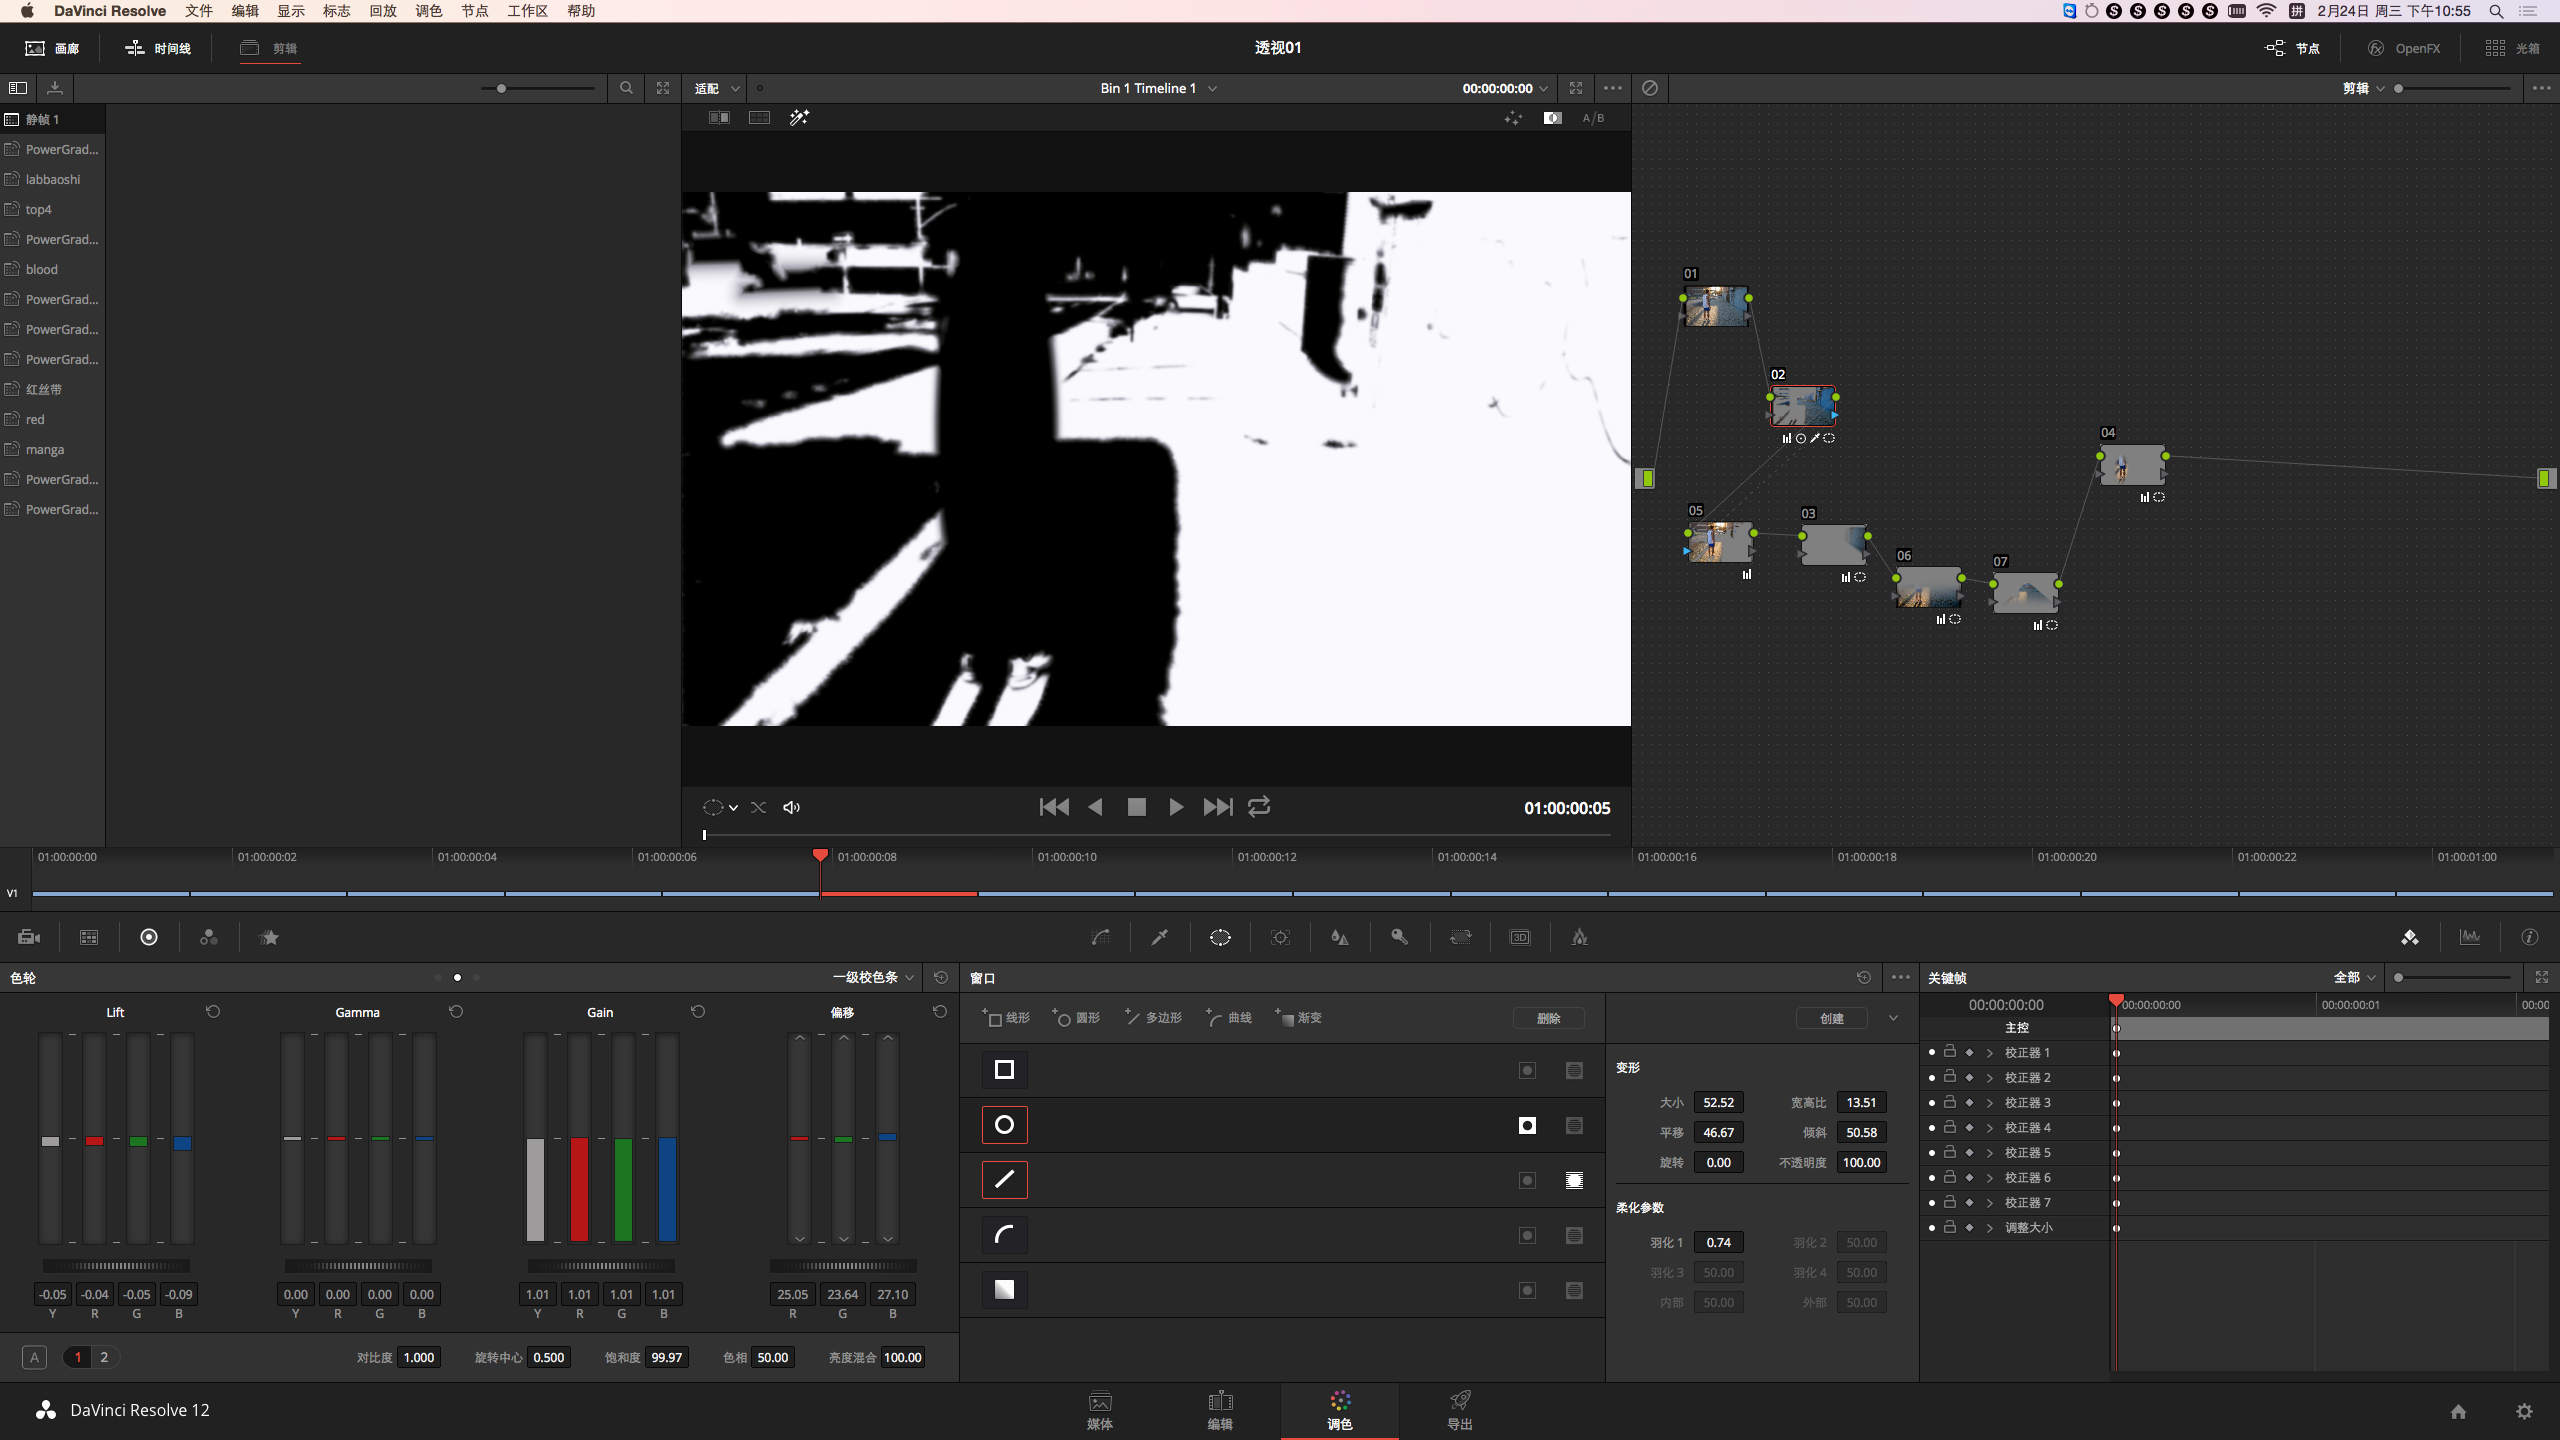2560x1440 pixels.
Task: Select the qualifier eyedropper palette icon
Action: (1160, 937)
